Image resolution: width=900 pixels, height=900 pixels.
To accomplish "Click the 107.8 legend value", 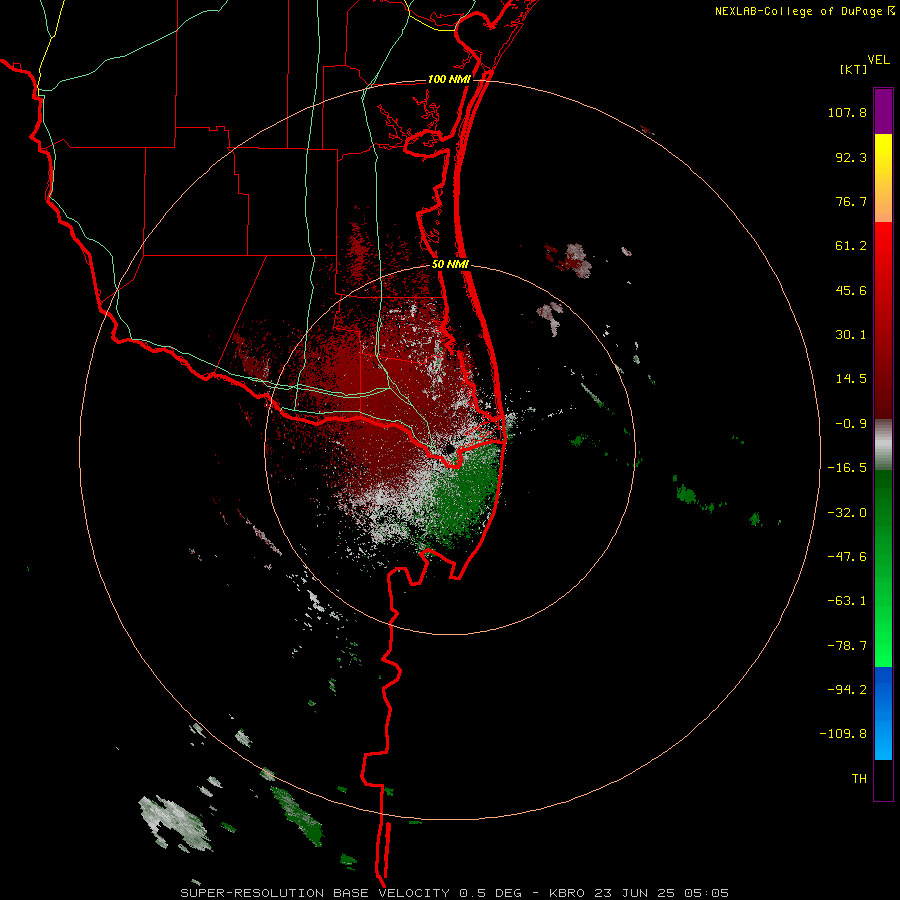I will point(847,112).
